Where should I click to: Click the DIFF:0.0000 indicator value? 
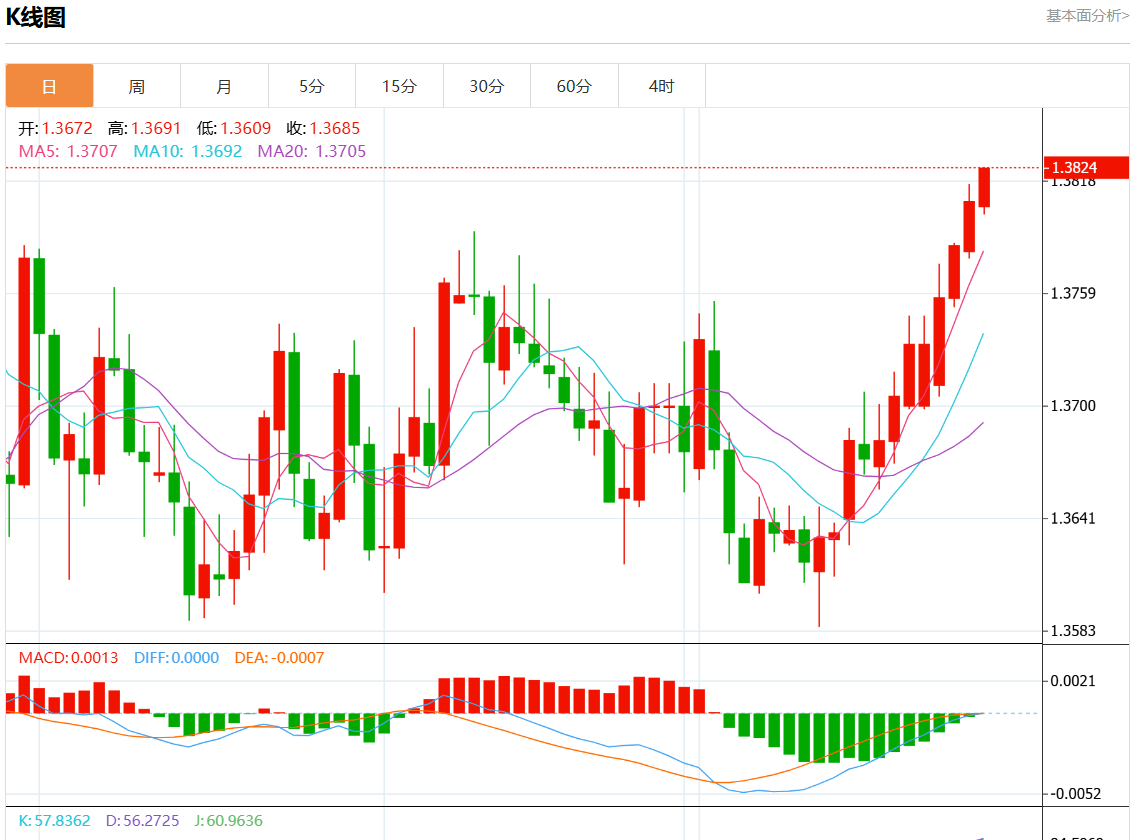(176, 658)
